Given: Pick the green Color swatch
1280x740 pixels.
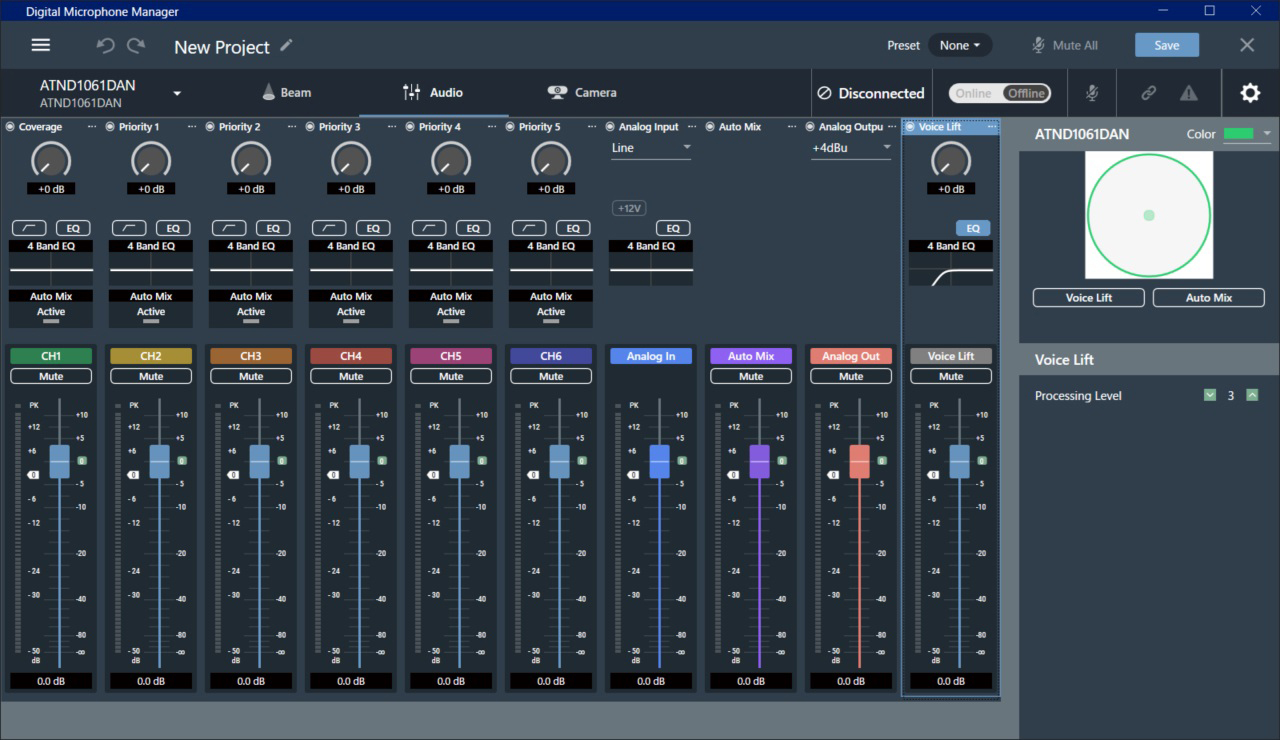Looking at the screenshot, I should coord(1239,134).
